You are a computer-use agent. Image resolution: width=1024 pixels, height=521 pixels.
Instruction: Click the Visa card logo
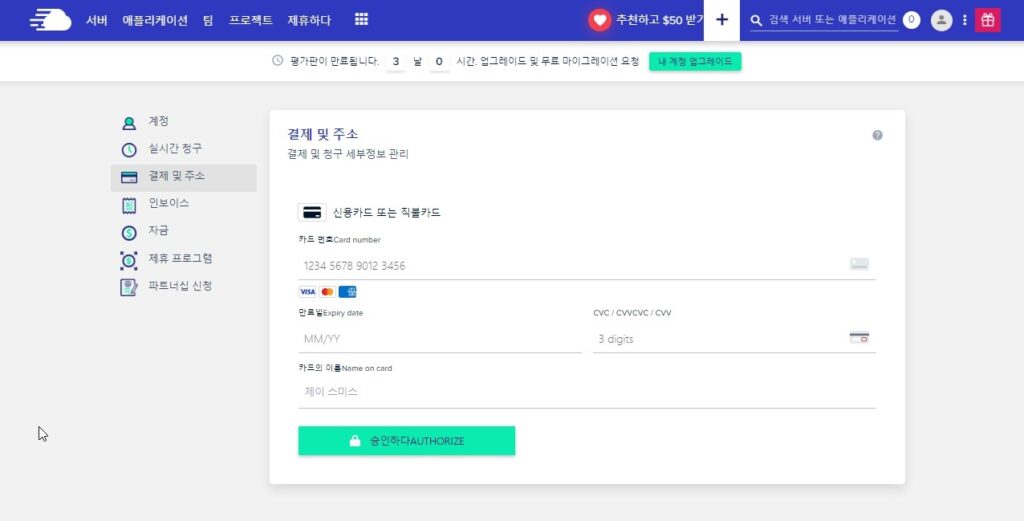[x=307, y=292]
